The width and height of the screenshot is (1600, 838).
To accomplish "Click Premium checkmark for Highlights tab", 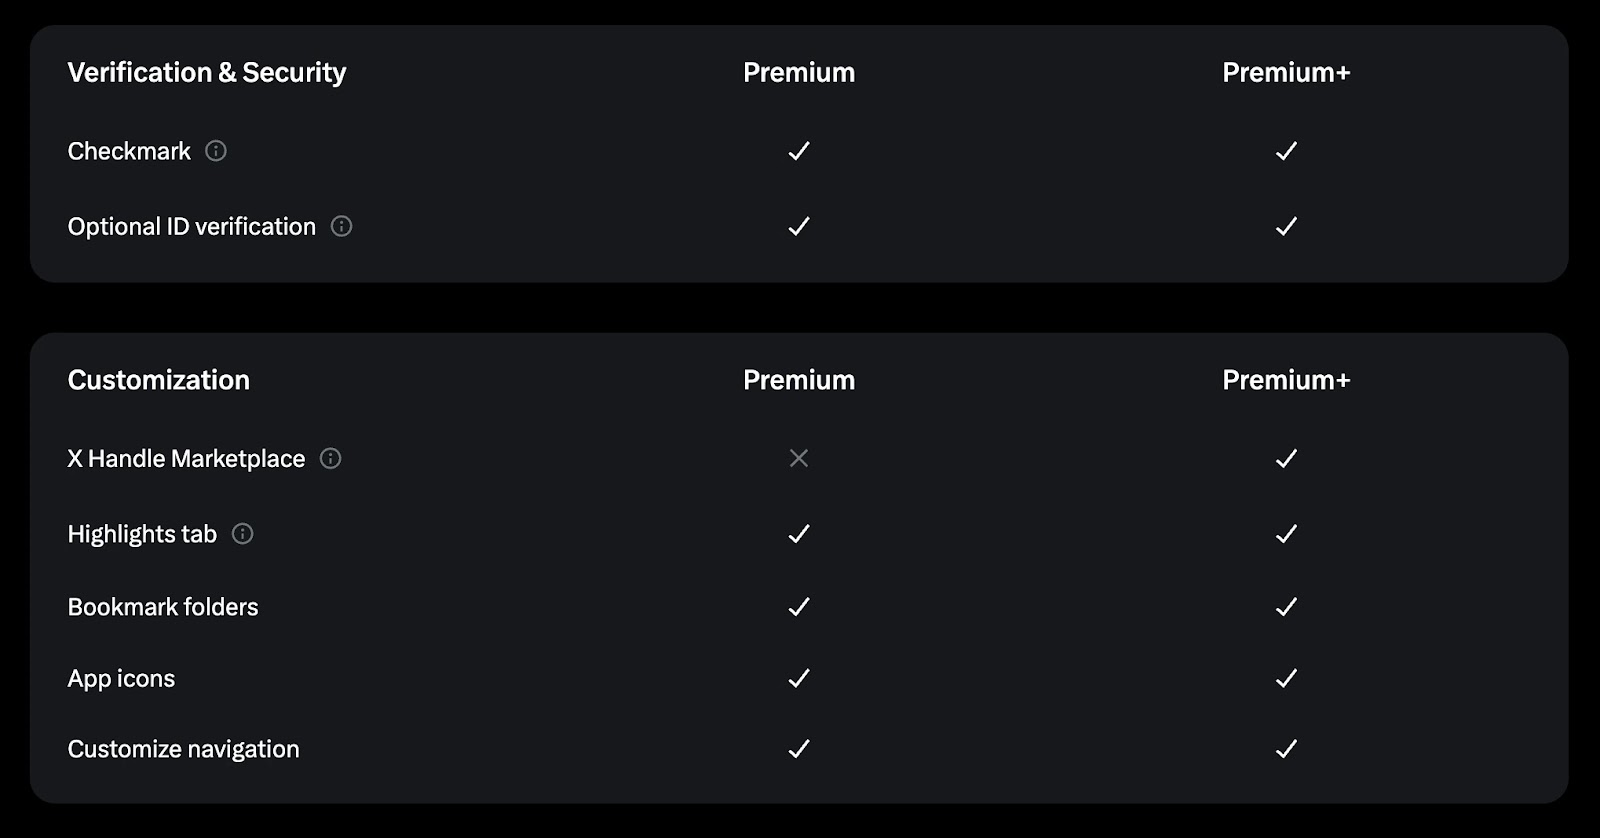I will [799, 533].
